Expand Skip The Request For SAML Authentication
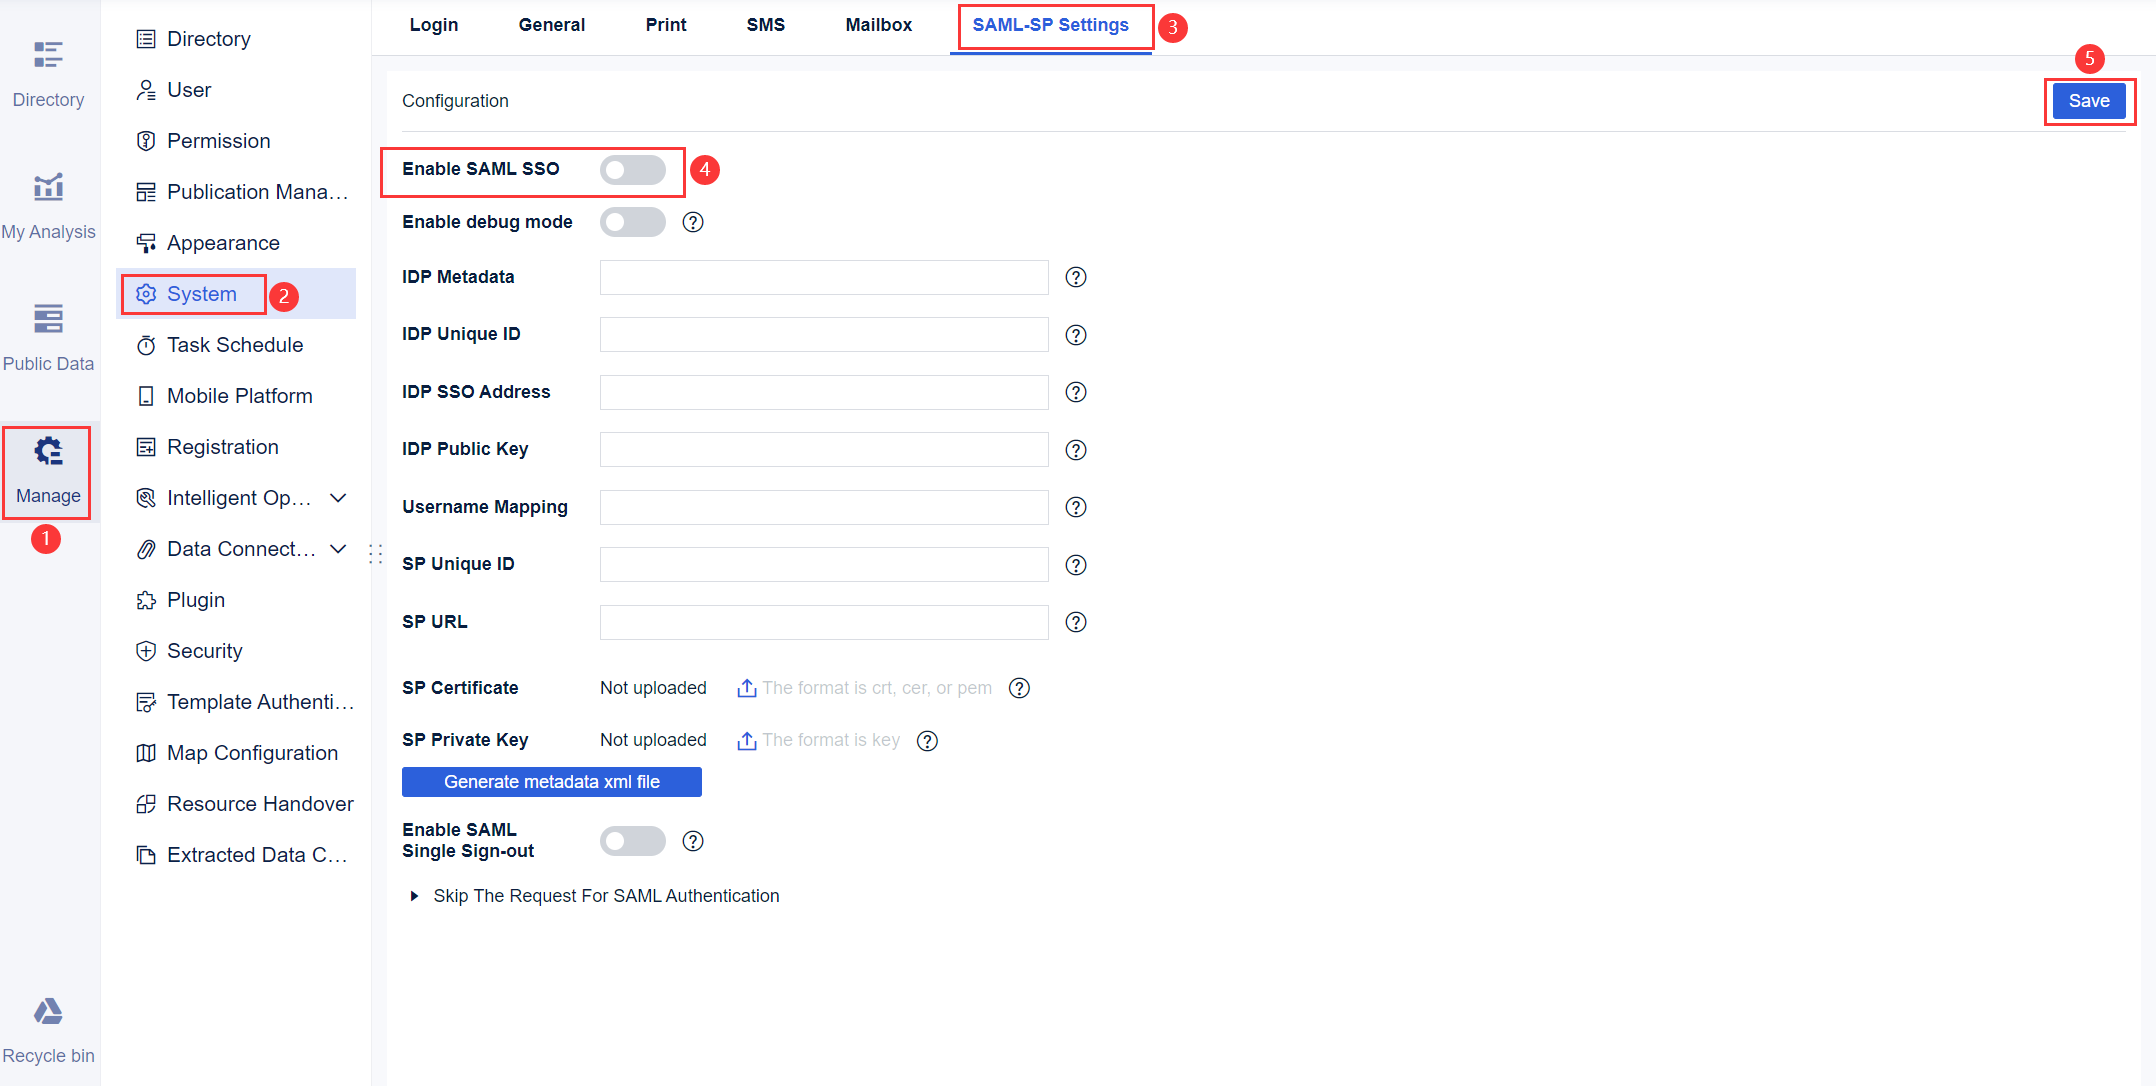This screenshot has width=2156, height=1086. click(416, 895)
